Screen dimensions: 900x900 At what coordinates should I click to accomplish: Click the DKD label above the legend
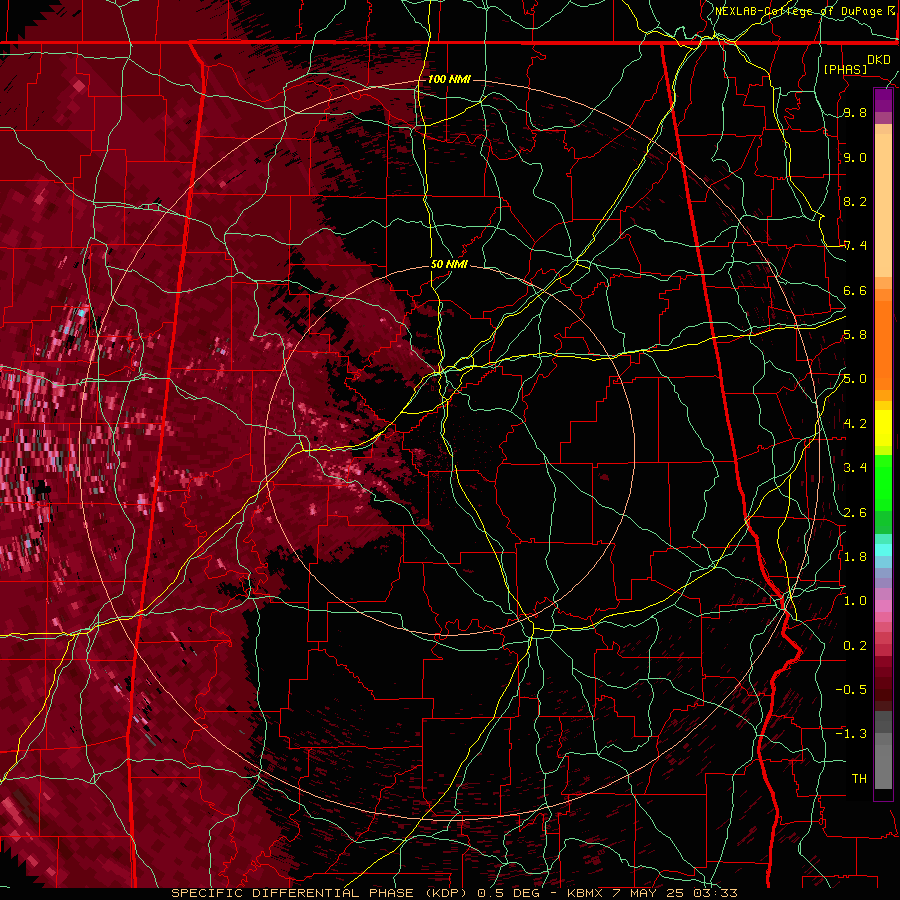tap(879, 60)
